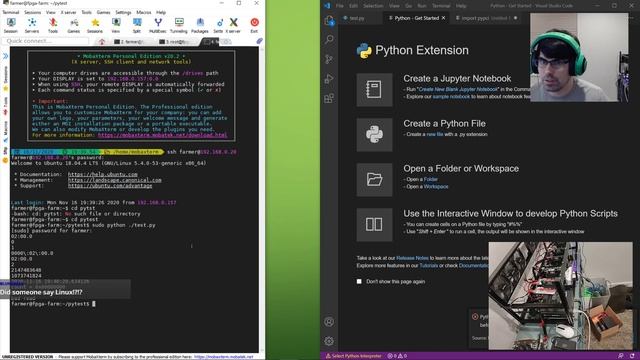Click the subscribe link in MobaXterm footer
Viewport: 640px width, 360px height.
pyautogui.click(x=223, y=357)
